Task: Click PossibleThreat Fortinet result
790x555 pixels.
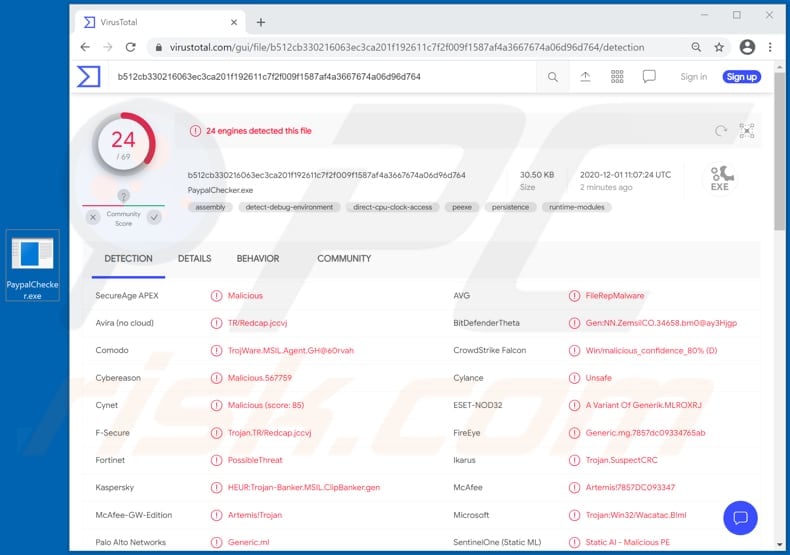Action: [255, 460]
